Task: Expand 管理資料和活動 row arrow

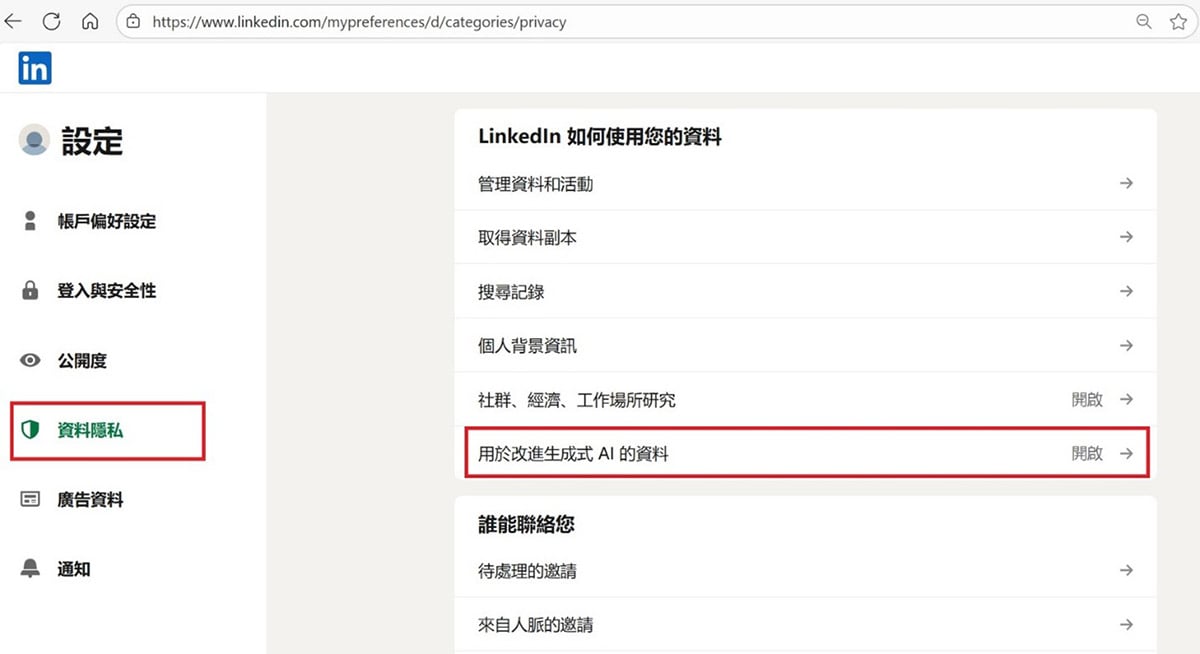Action: point(1126,184)
